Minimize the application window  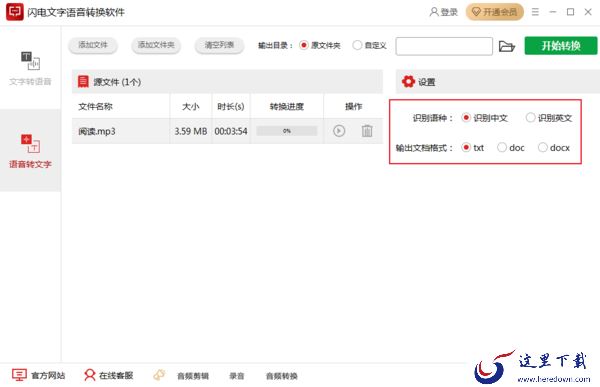click(x=553, y=12)
